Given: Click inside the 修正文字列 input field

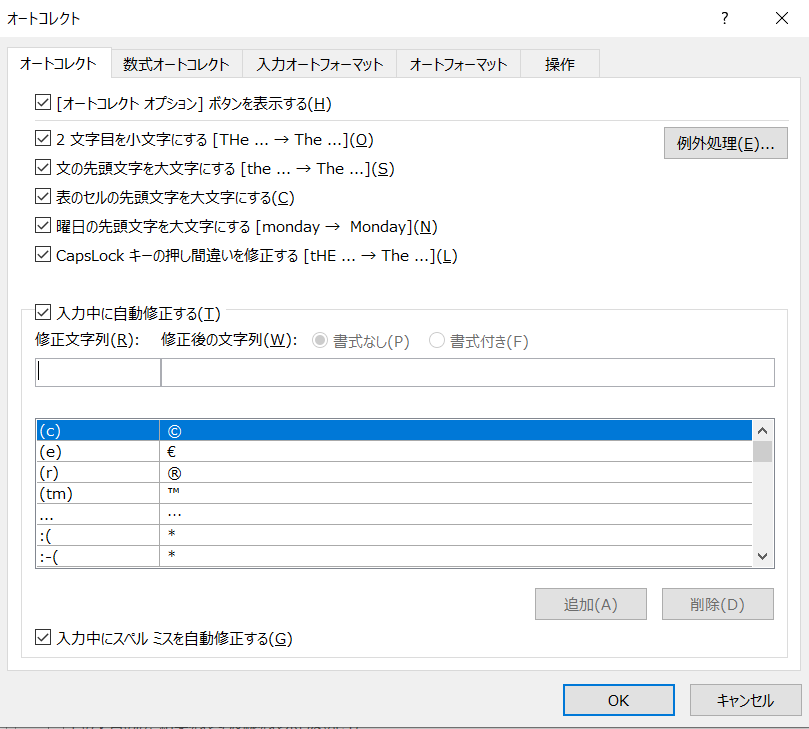Looking at the screenshot, I should tap(97, 371).
